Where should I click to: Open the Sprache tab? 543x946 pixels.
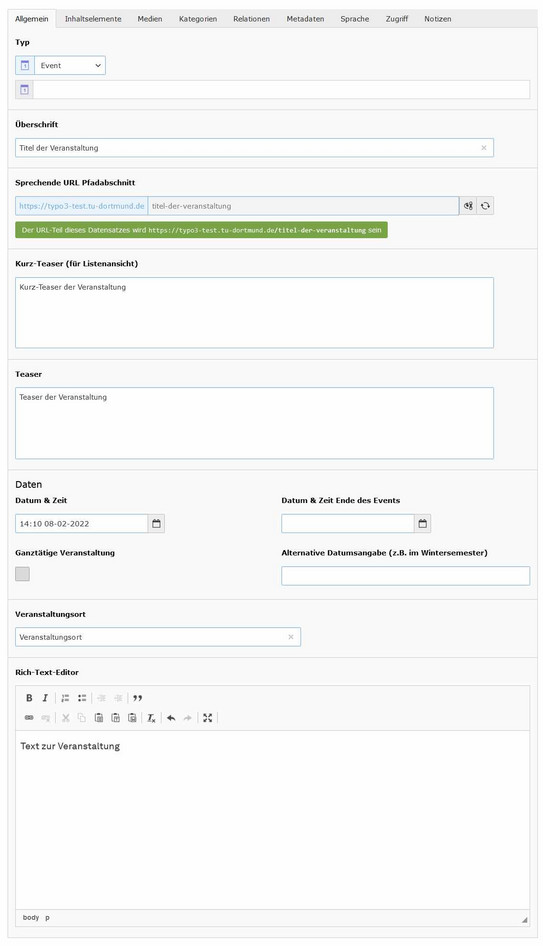point(355,19)
